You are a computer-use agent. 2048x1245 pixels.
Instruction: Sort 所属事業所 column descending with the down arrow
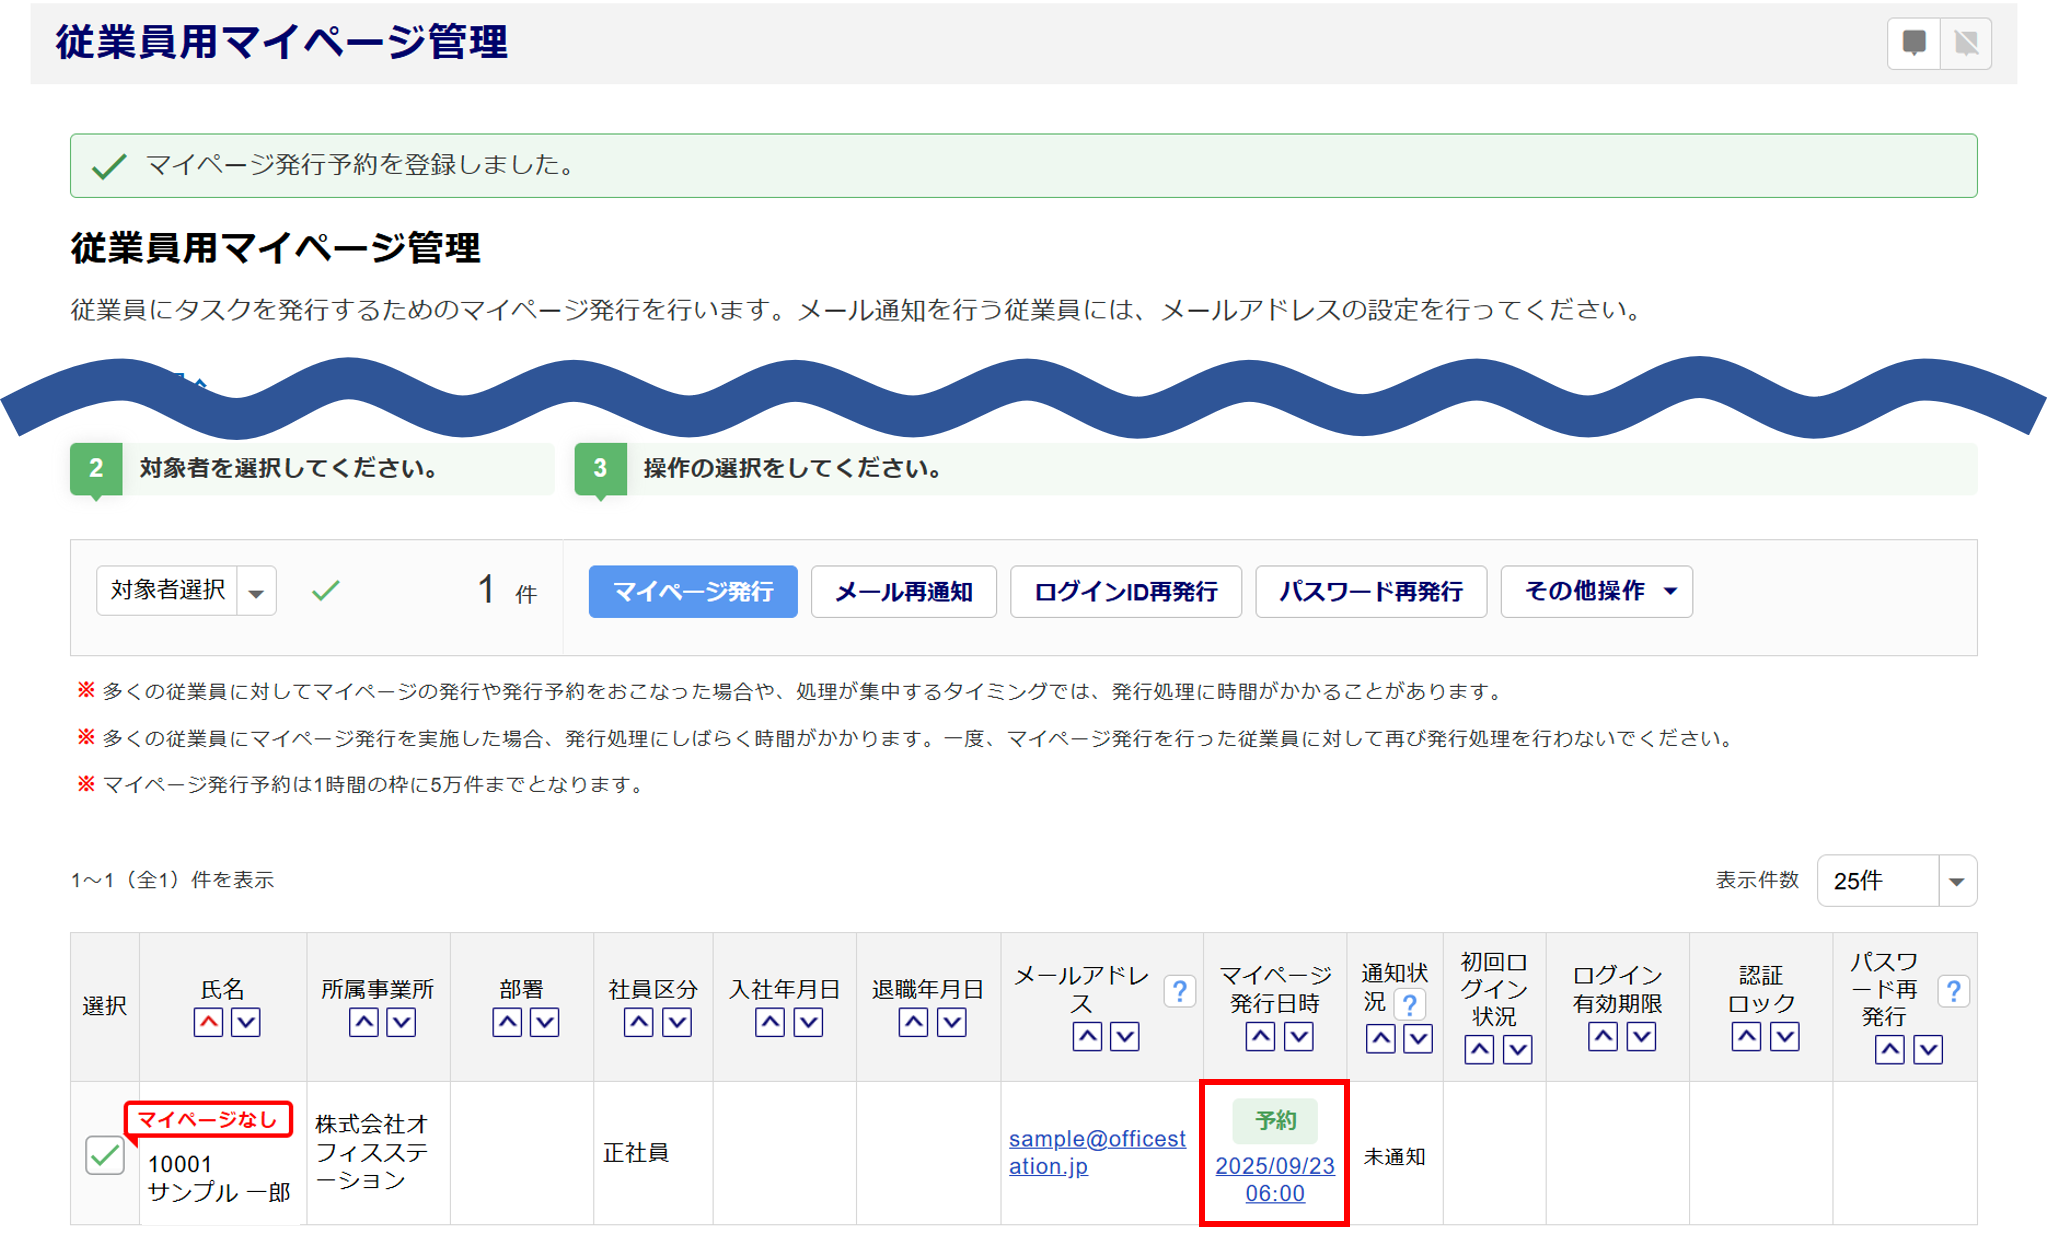pos(401,1022)
